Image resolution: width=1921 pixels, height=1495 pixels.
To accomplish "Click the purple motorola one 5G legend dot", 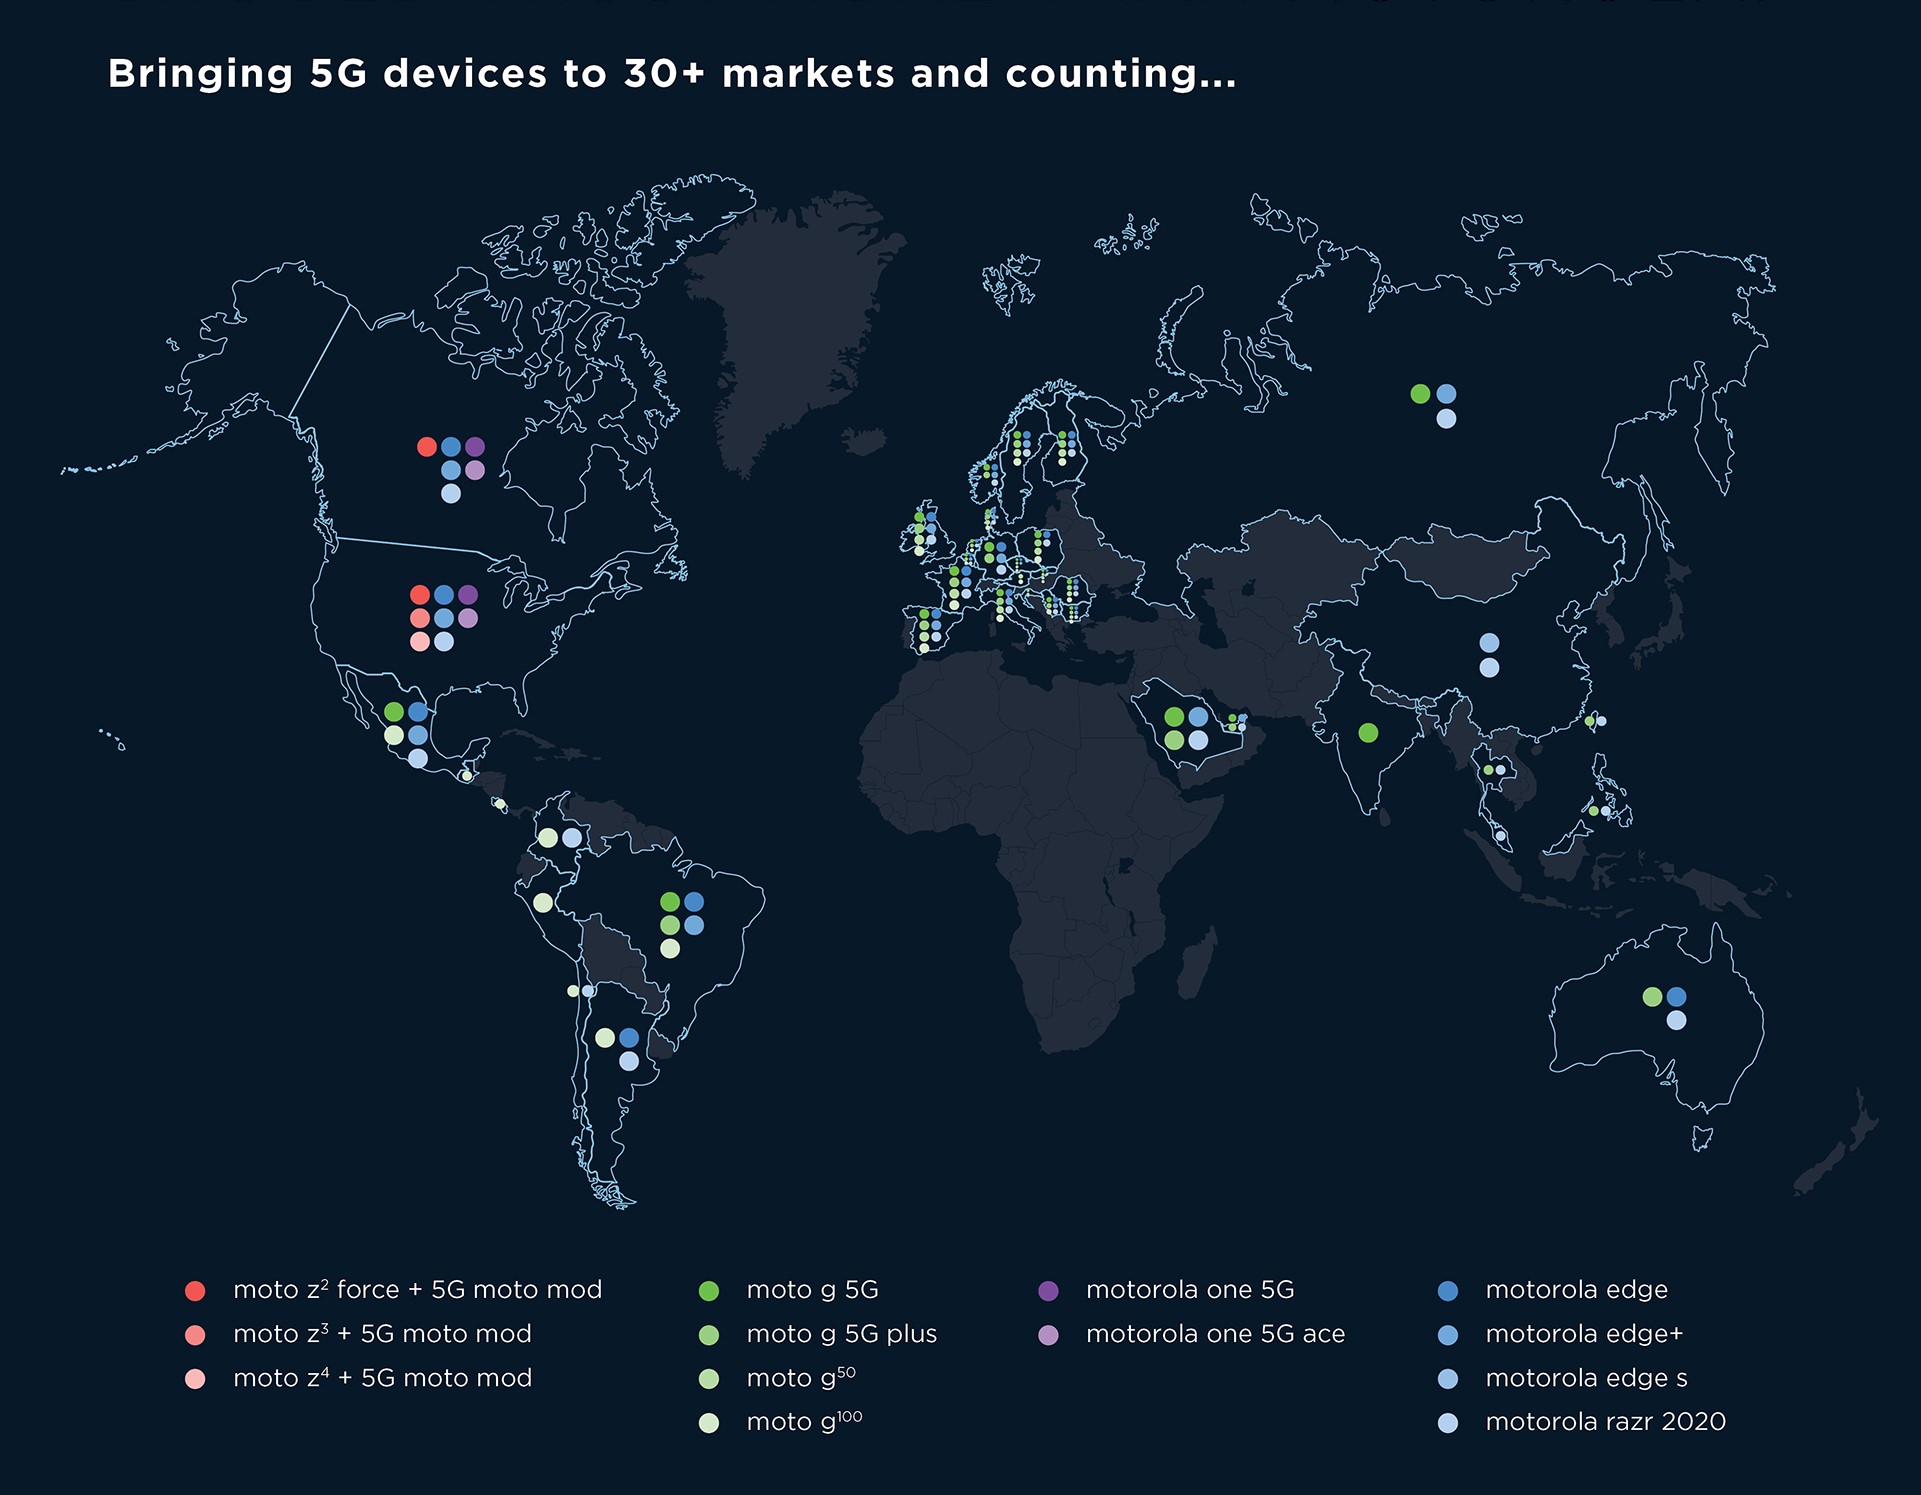I will 1048,1291.
